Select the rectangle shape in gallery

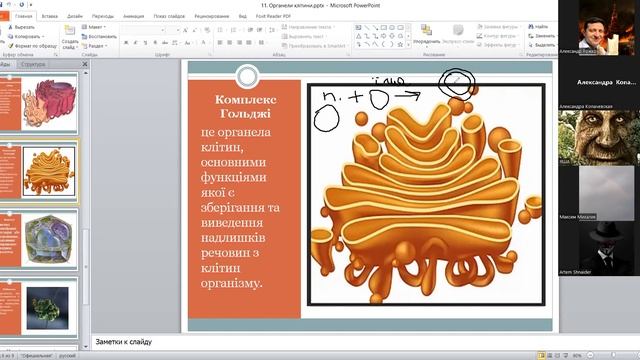tap(384, 28)
